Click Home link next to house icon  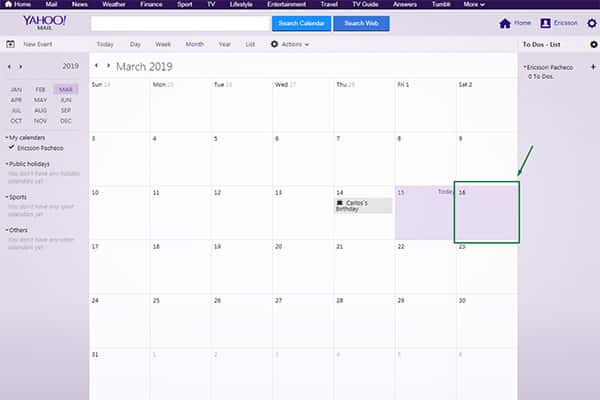point(522,23)
